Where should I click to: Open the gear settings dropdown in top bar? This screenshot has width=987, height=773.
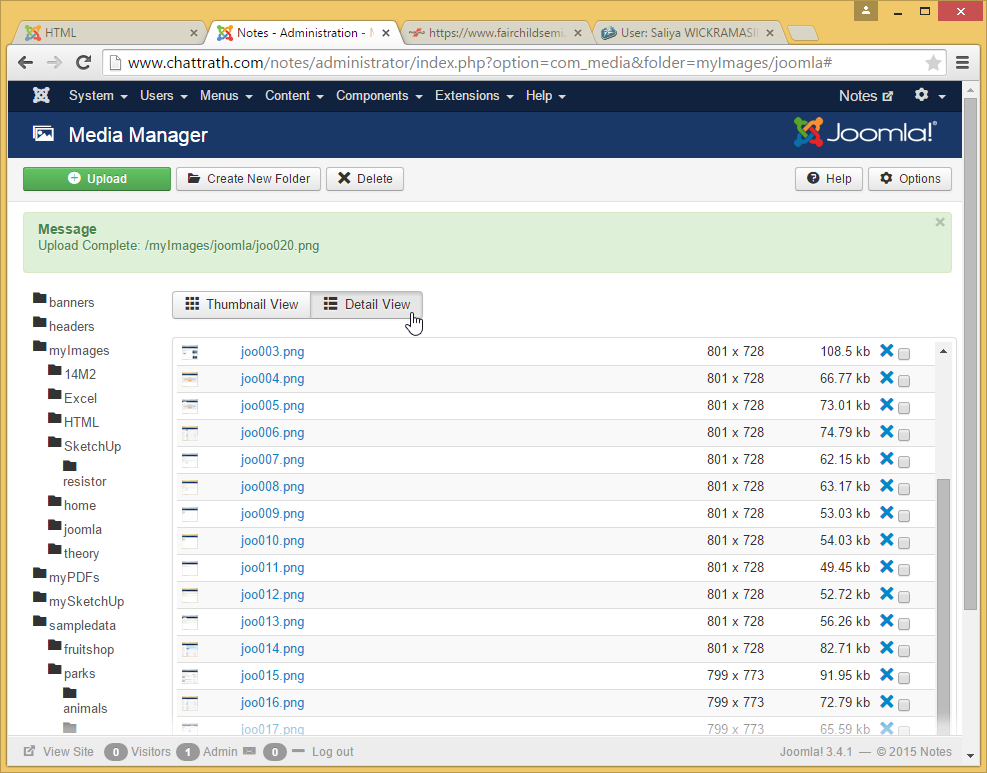(929, 96)
